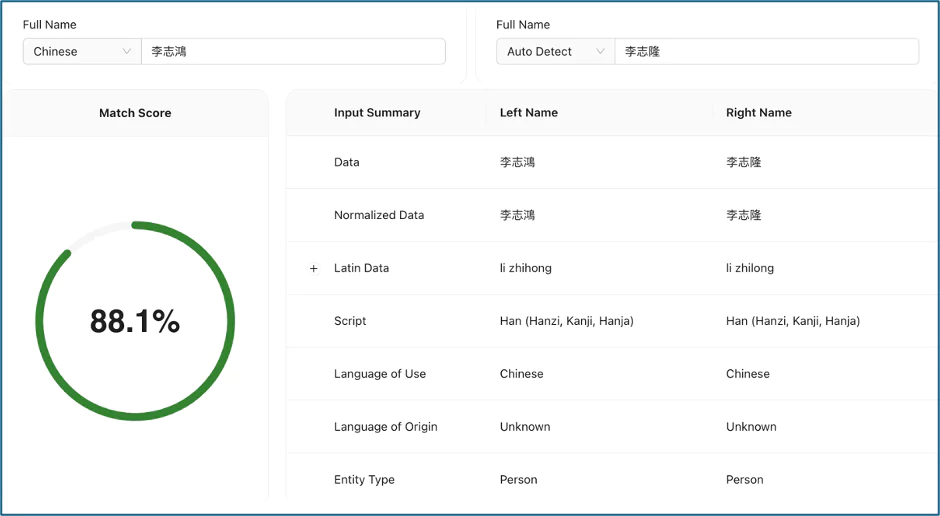The height and width of the screenshot is (516, 940).
Task: Select the Language of Use row label
Action: [x=380, y=374]
